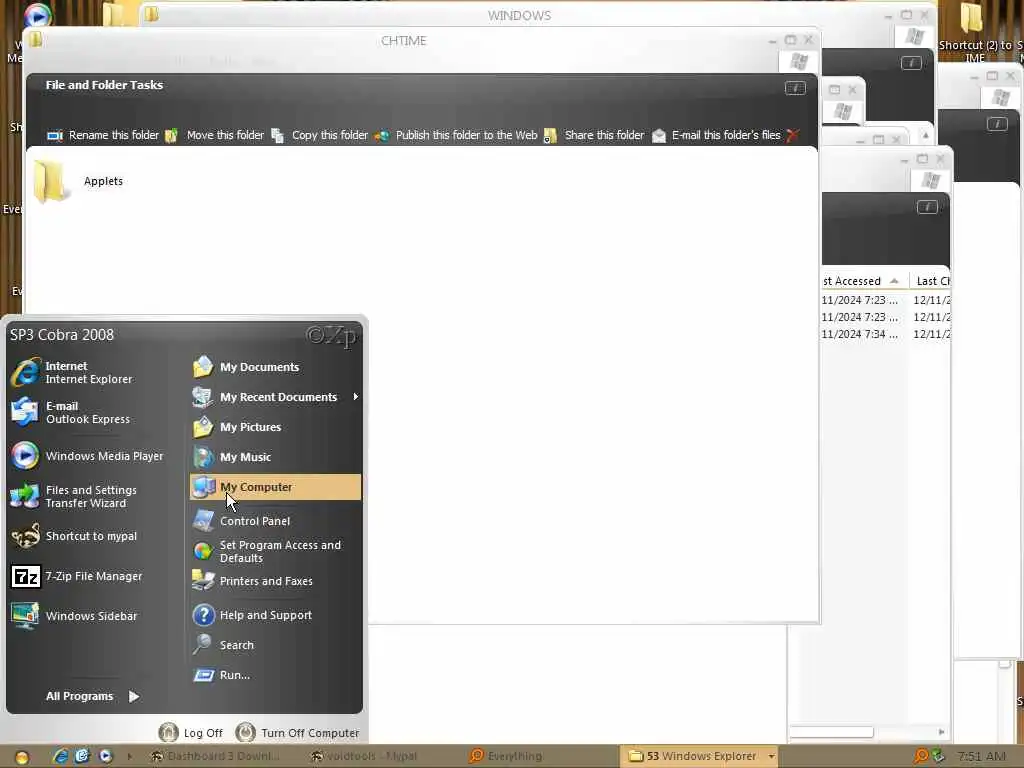Click Copy this folder task

point(319,135)
